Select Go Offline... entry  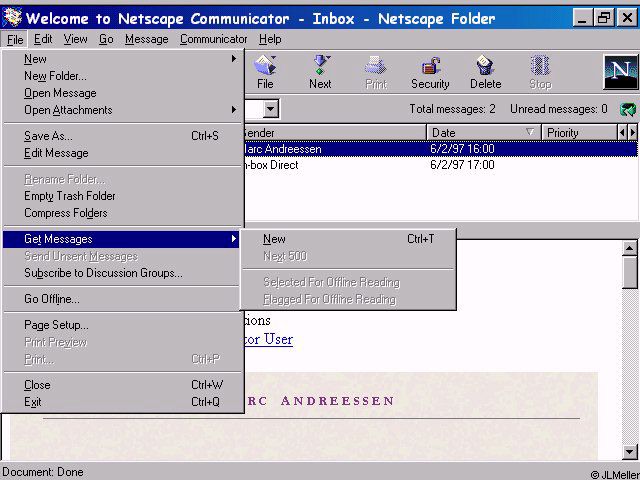(x=121, y=299)
